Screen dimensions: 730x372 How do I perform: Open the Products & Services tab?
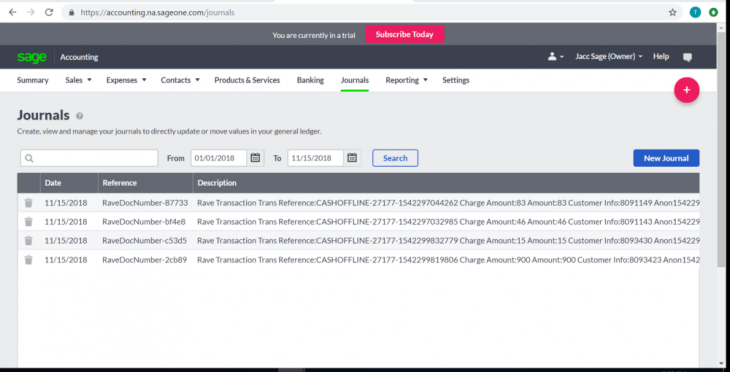pos(247,80)
